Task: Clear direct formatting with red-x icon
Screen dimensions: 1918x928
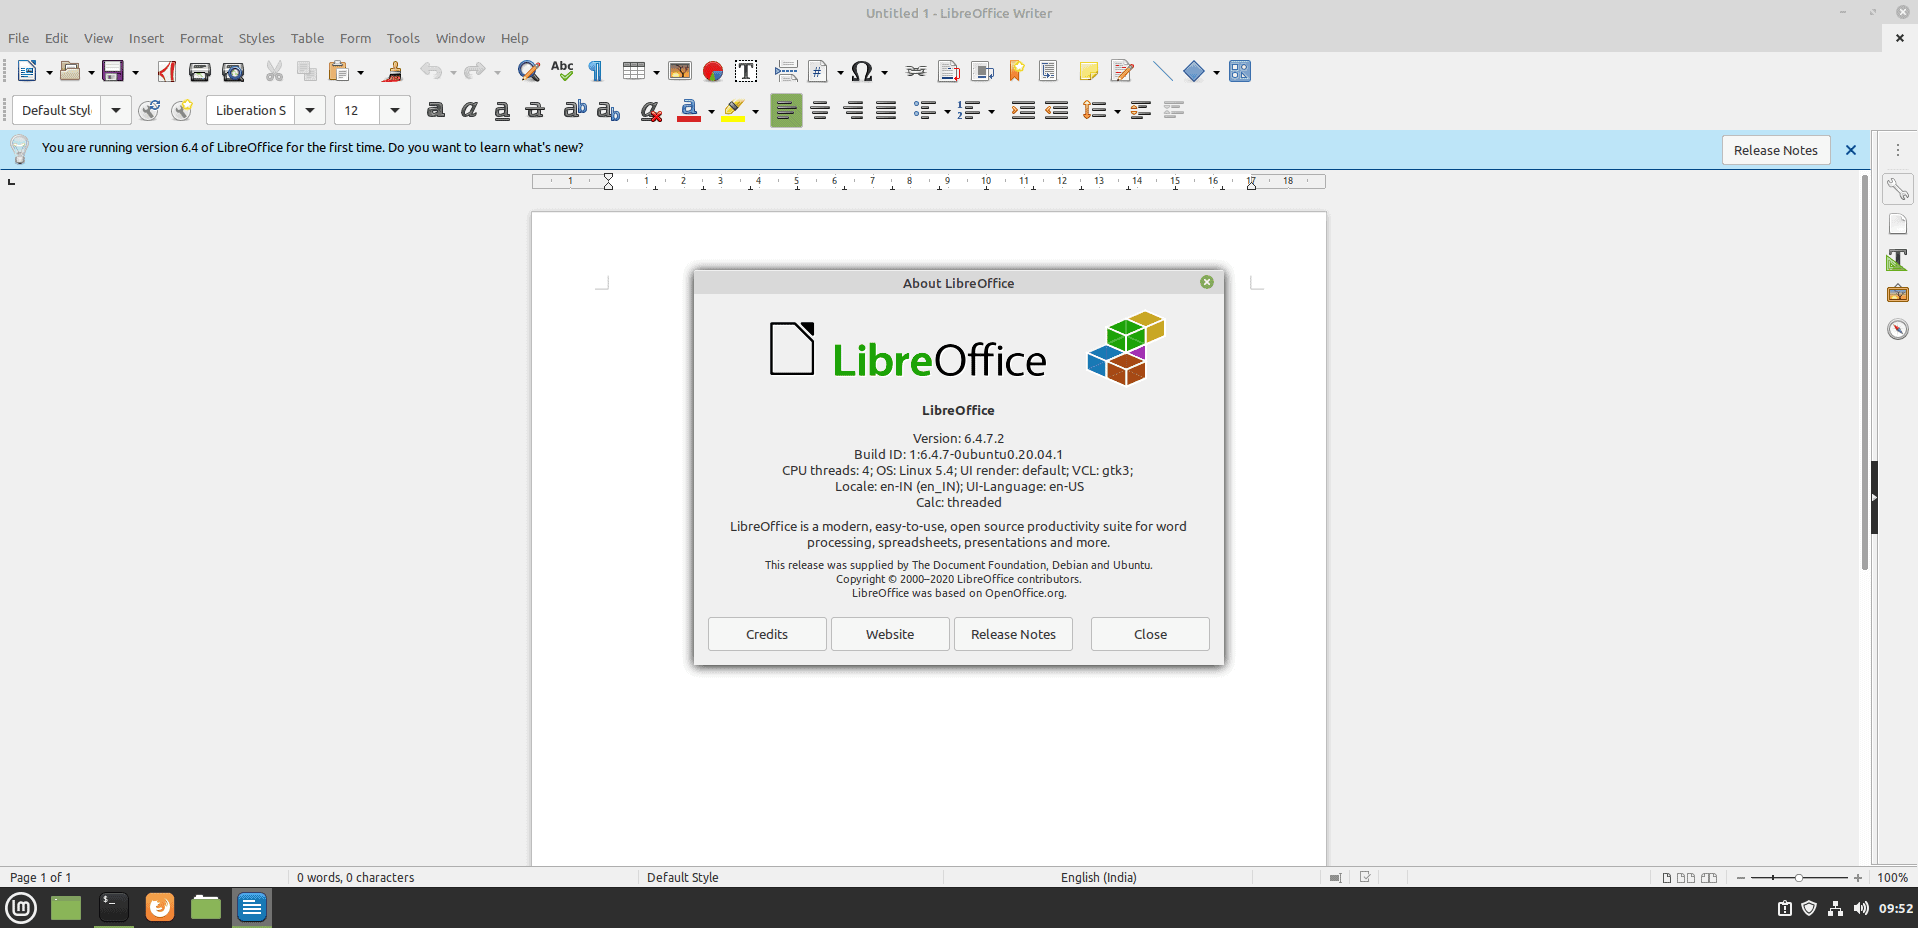Action: coord(651,110)
